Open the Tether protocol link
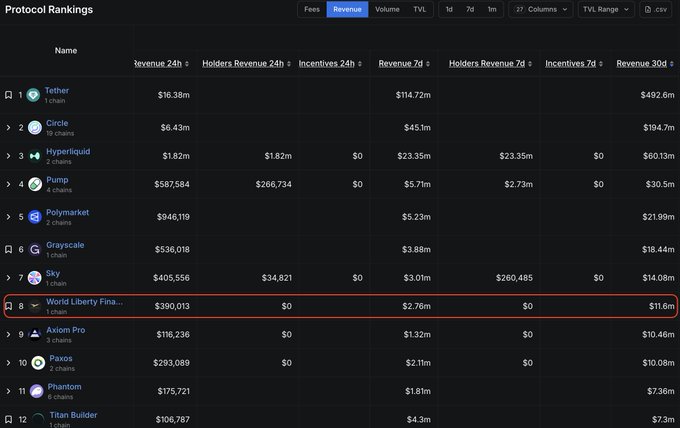The width and height of the screenshot is (680, 428). tap(57, 91)
